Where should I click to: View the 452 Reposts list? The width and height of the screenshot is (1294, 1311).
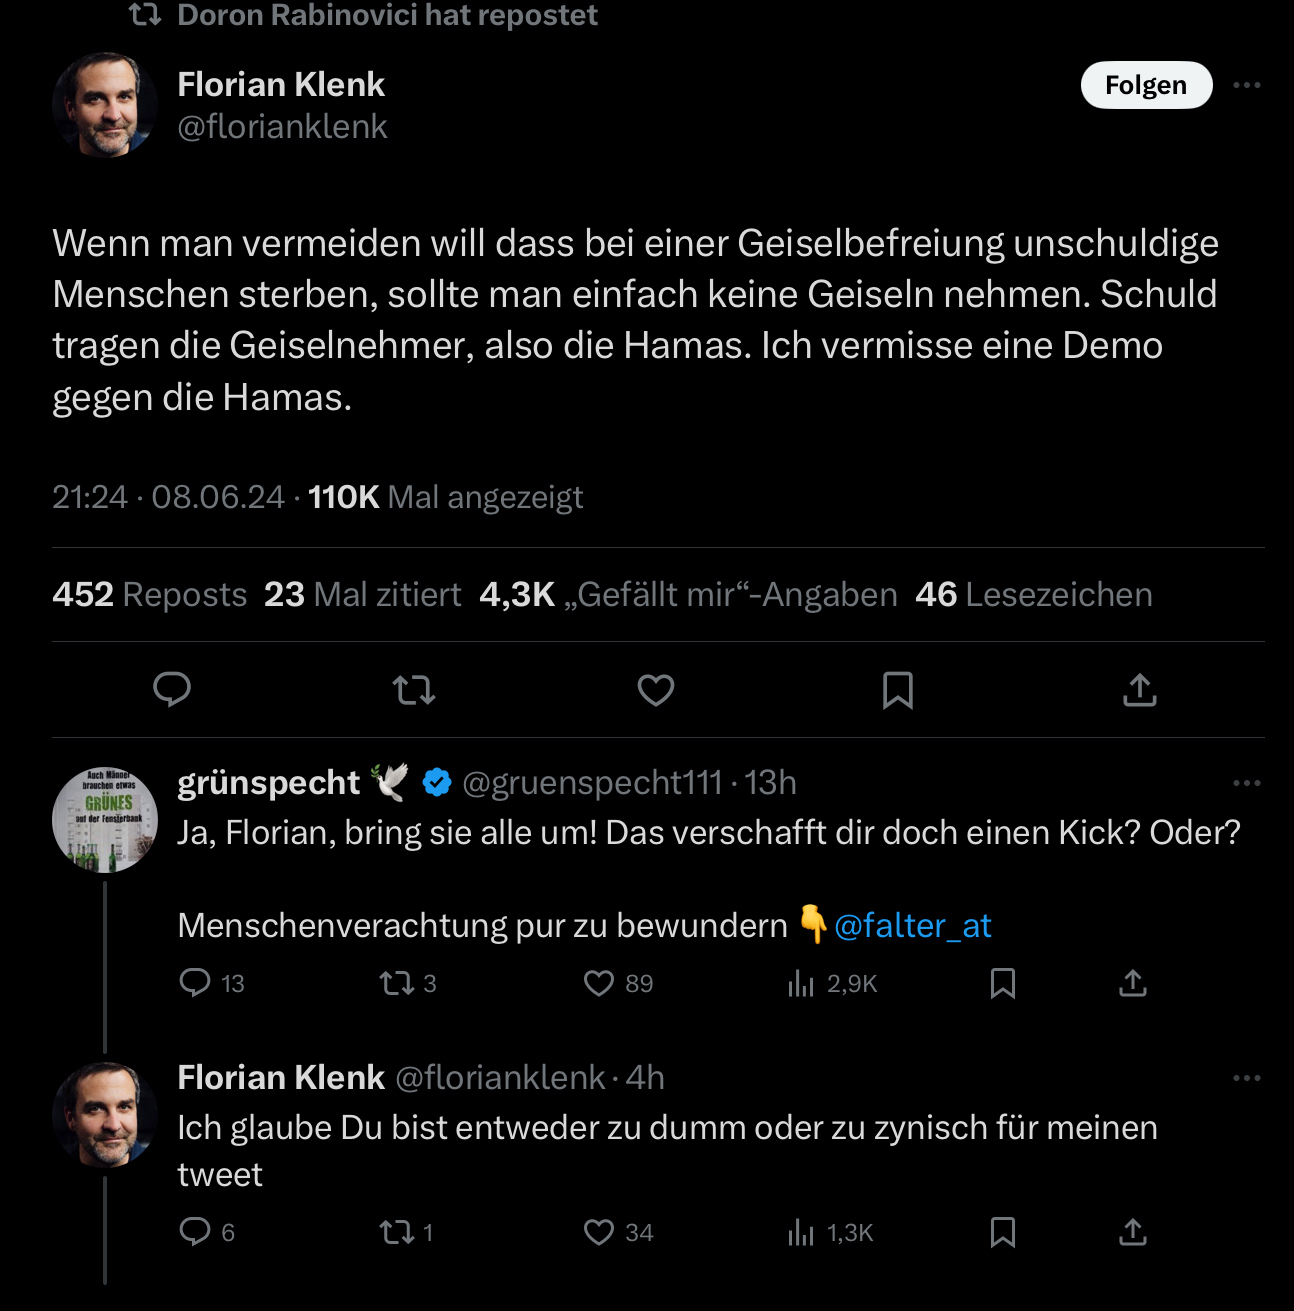pyautogui.click(x=150, y=595)
